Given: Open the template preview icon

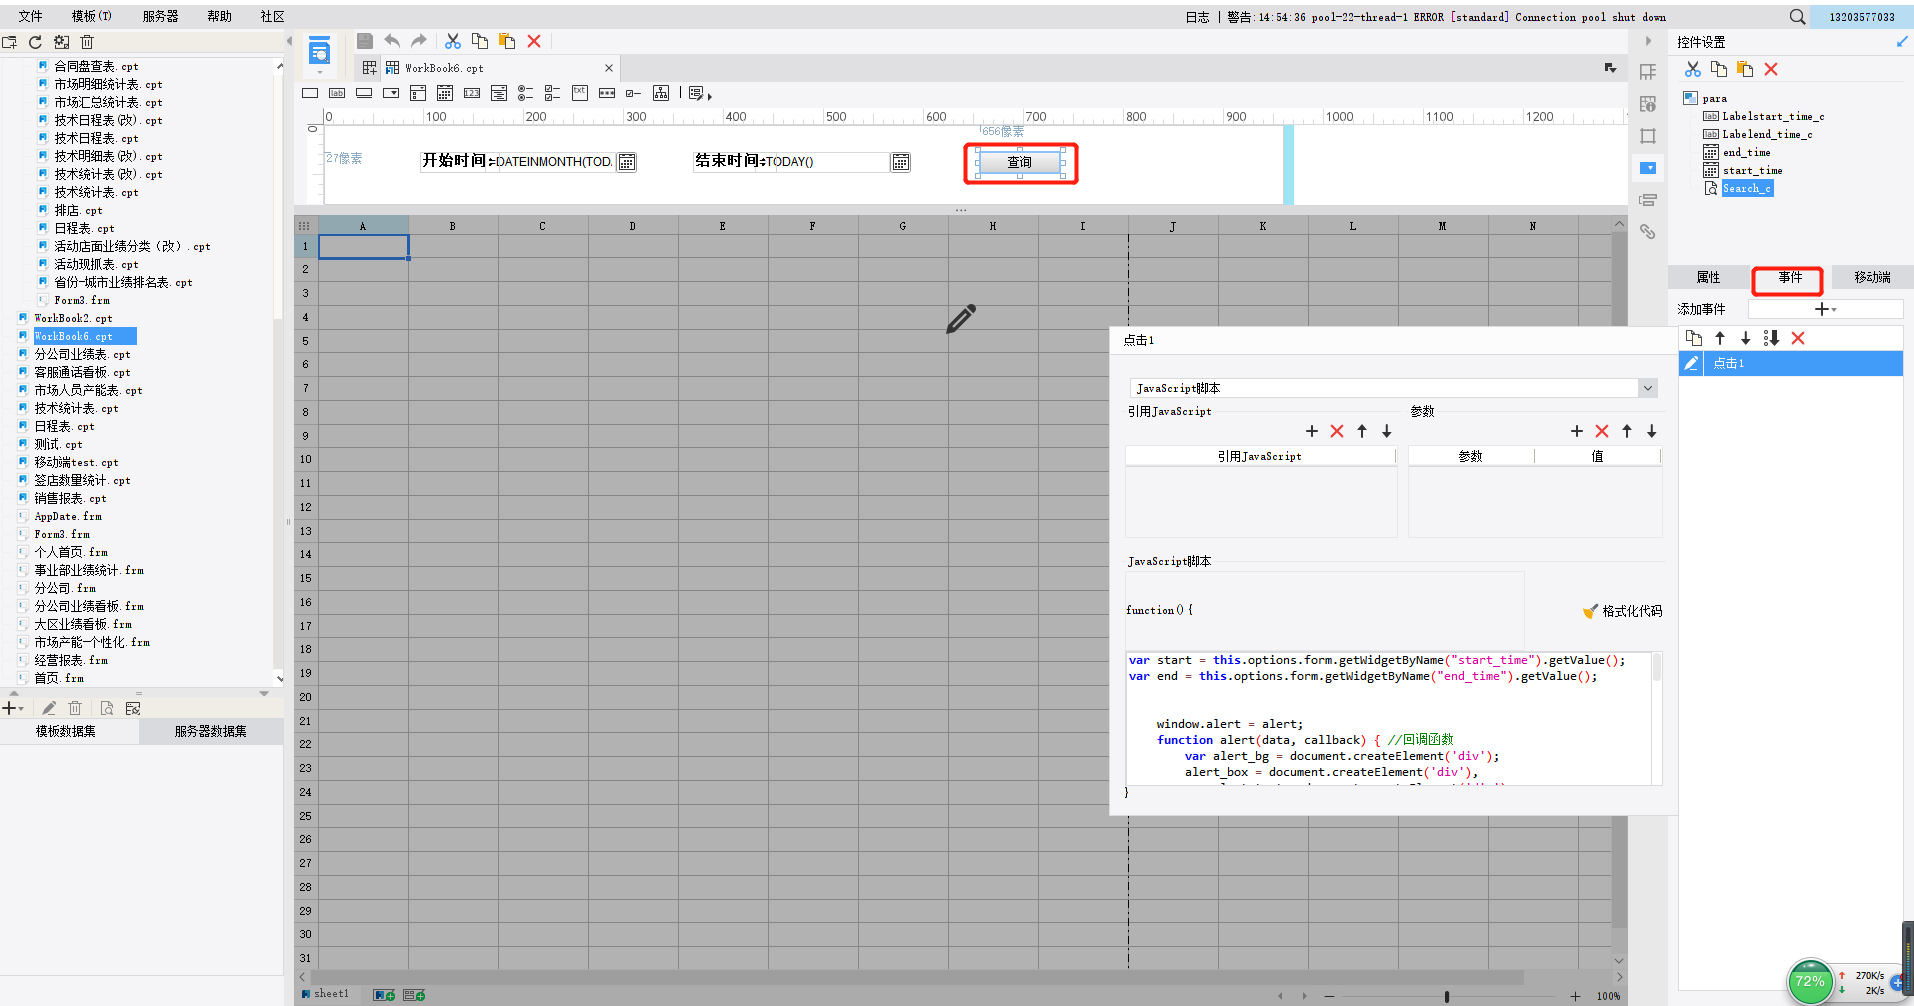Looking at the screenshot, I should 319,50.
